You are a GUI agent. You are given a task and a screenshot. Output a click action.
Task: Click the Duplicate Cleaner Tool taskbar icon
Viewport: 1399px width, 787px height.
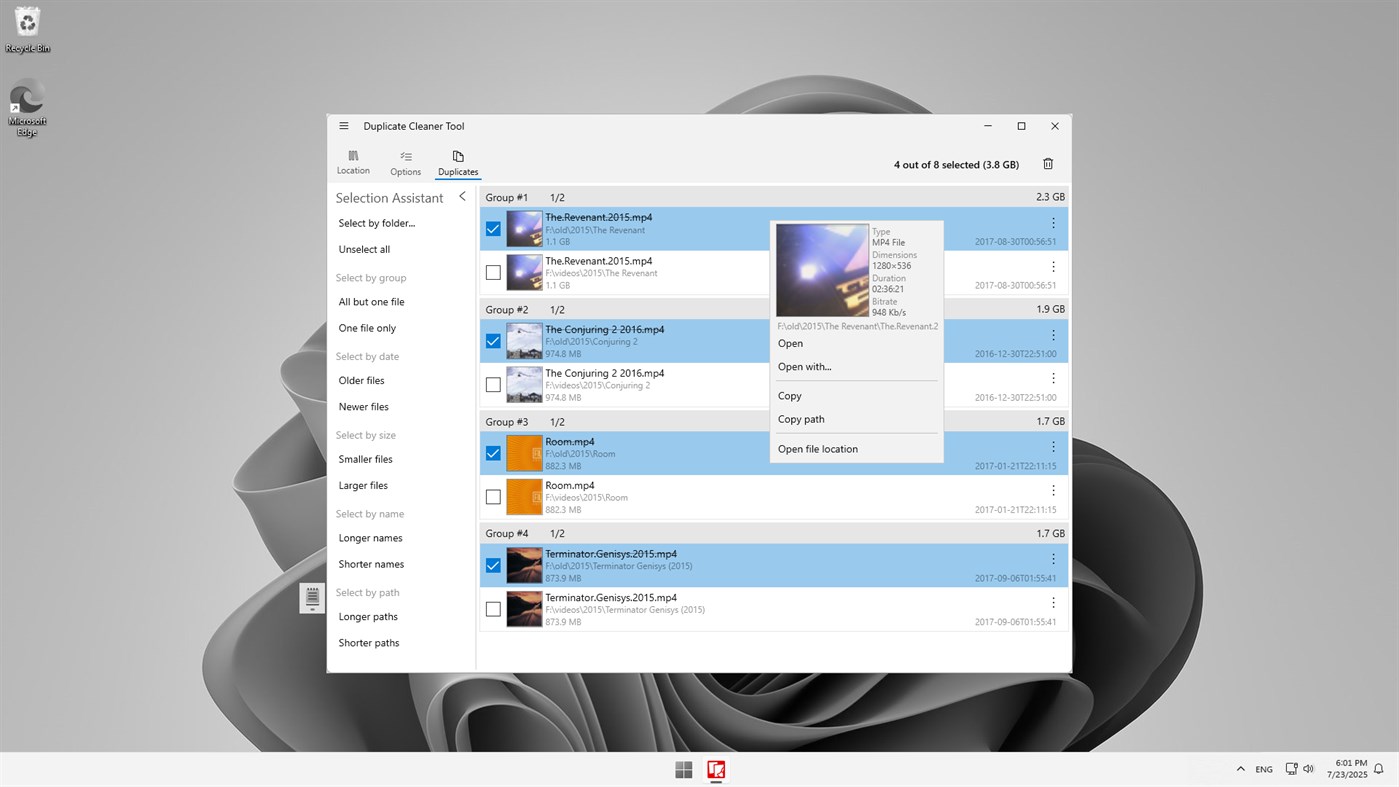click(x=716, y=769)
